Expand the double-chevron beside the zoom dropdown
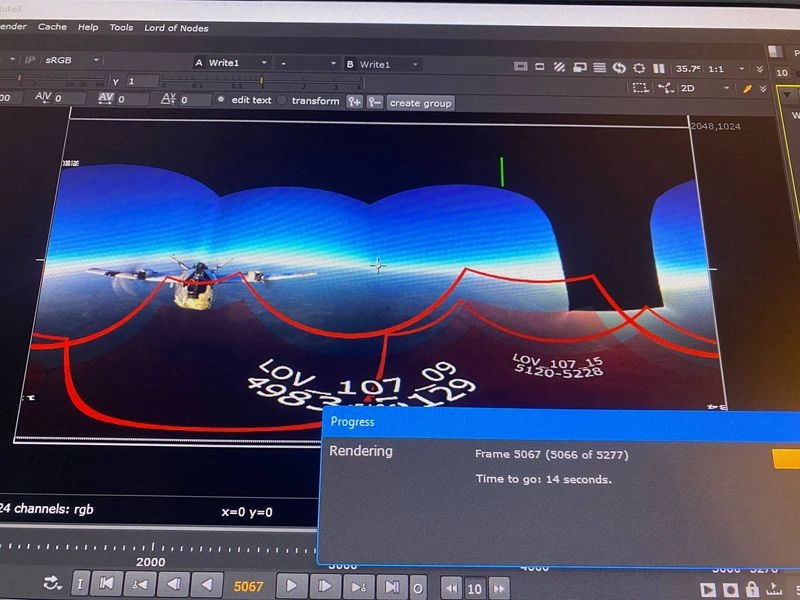This screenshot has width=800, height=600. (x=760, y=69)
